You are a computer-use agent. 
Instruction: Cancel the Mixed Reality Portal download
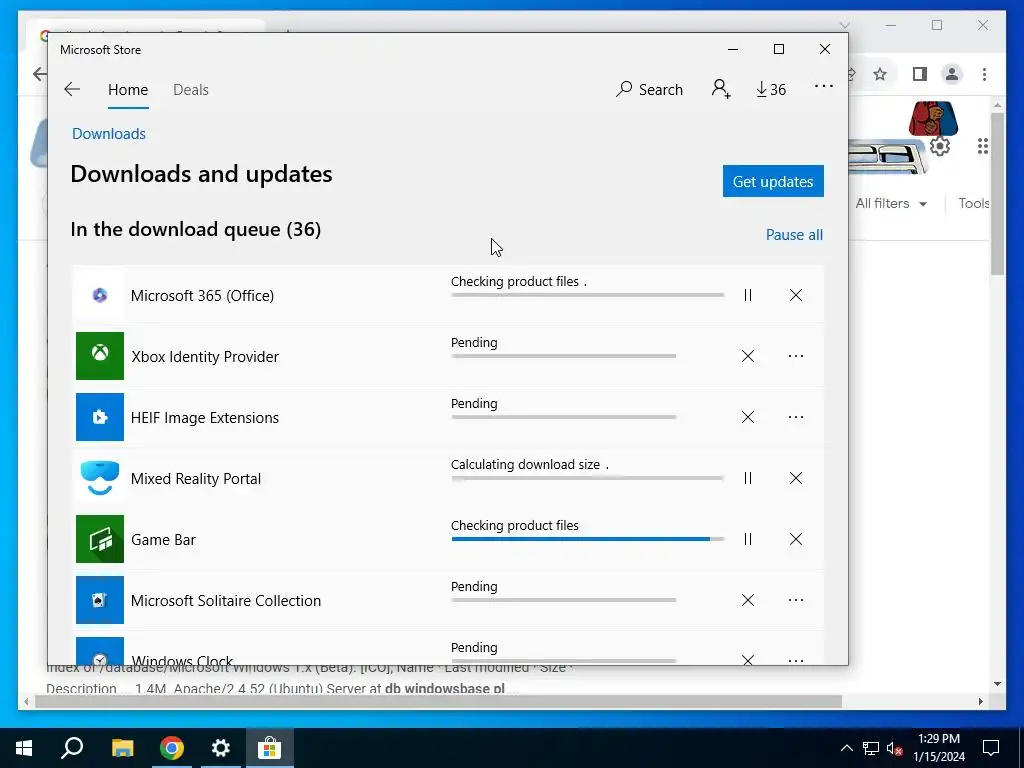795,478
